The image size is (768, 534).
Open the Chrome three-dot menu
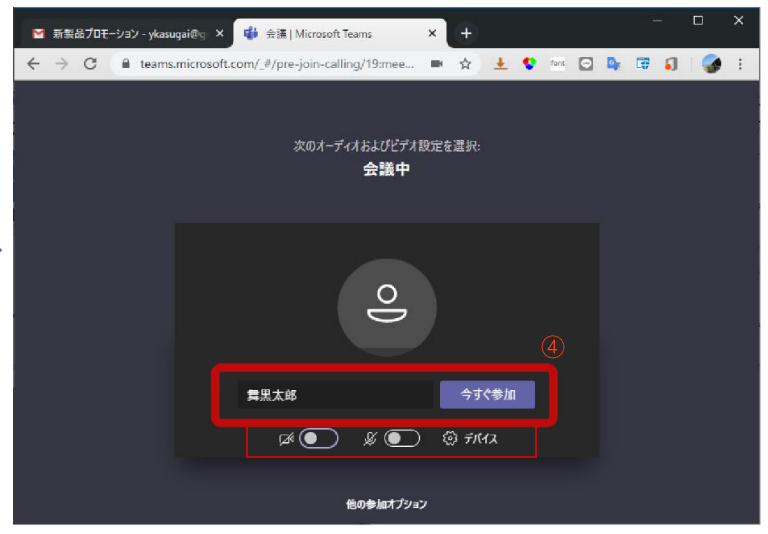[740, 63]
